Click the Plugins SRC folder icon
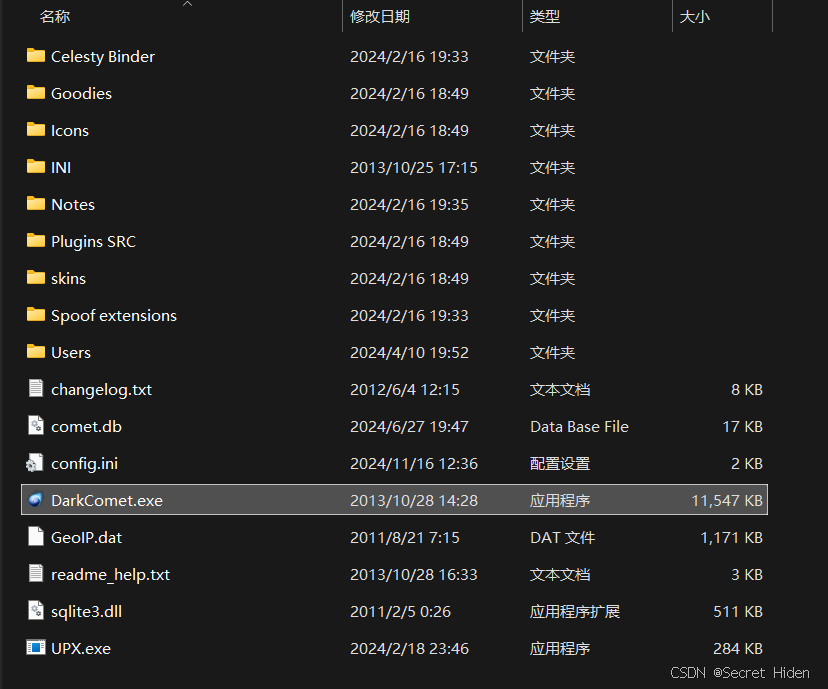 point(36,240)
